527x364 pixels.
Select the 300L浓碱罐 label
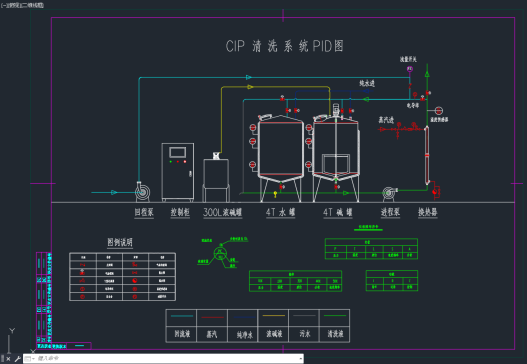[222, 212]
